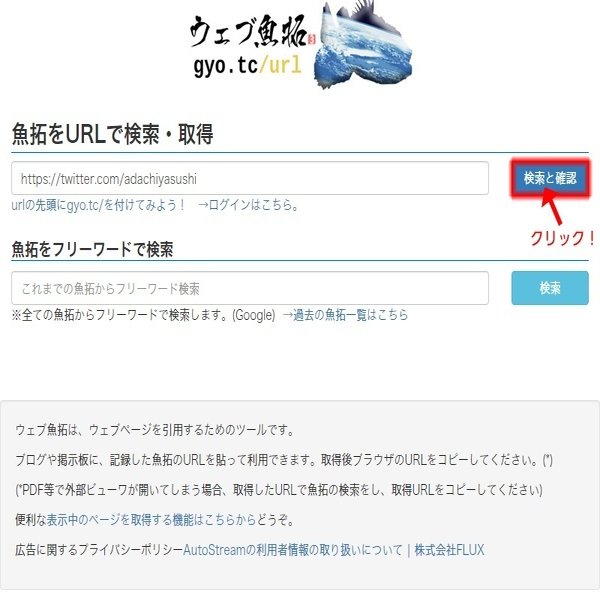Click the ウェブ魚拓 calligraphy title logo
Image resolution: width=600 pixels, height=600 pixels.
pos(248,31)
